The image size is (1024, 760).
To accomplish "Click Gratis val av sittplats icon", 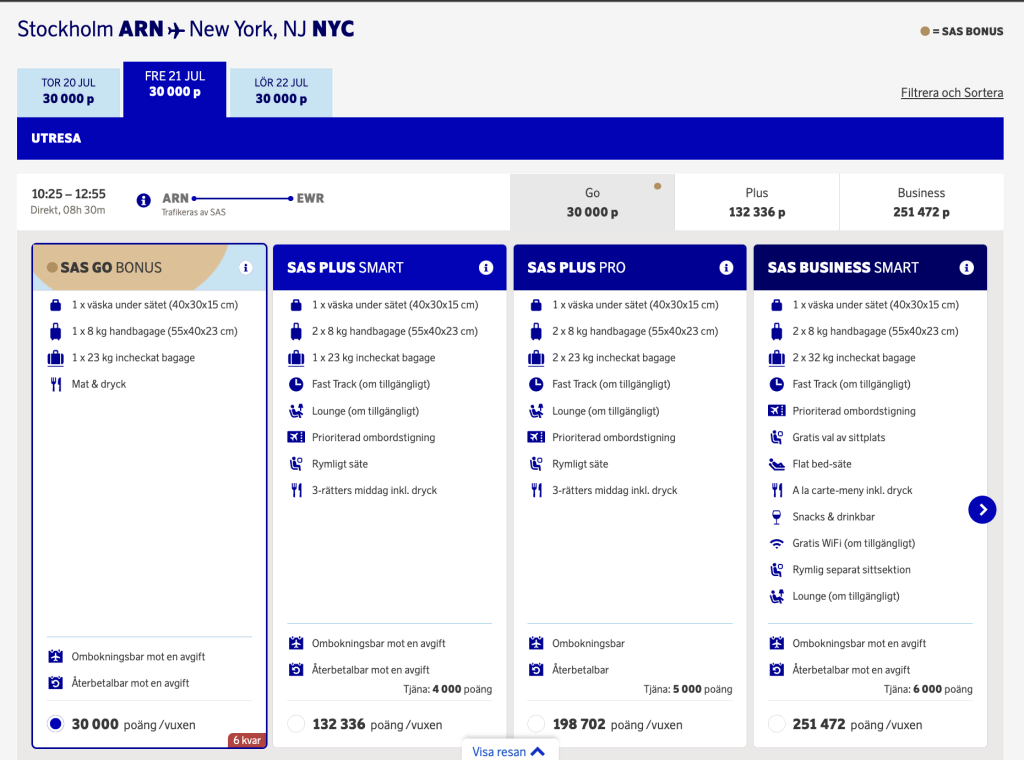I will (x=776, y=437).
